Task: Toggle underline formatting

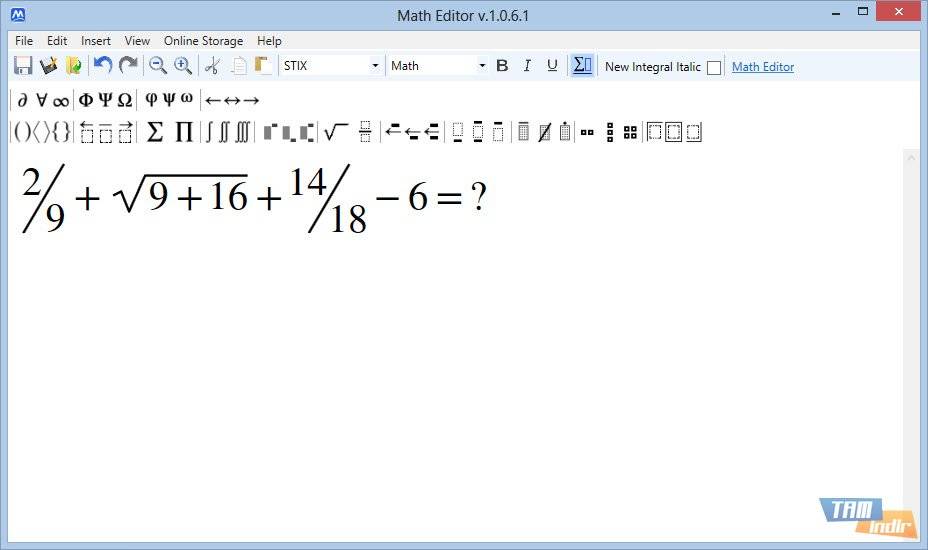Action: [x=552, y=66]
